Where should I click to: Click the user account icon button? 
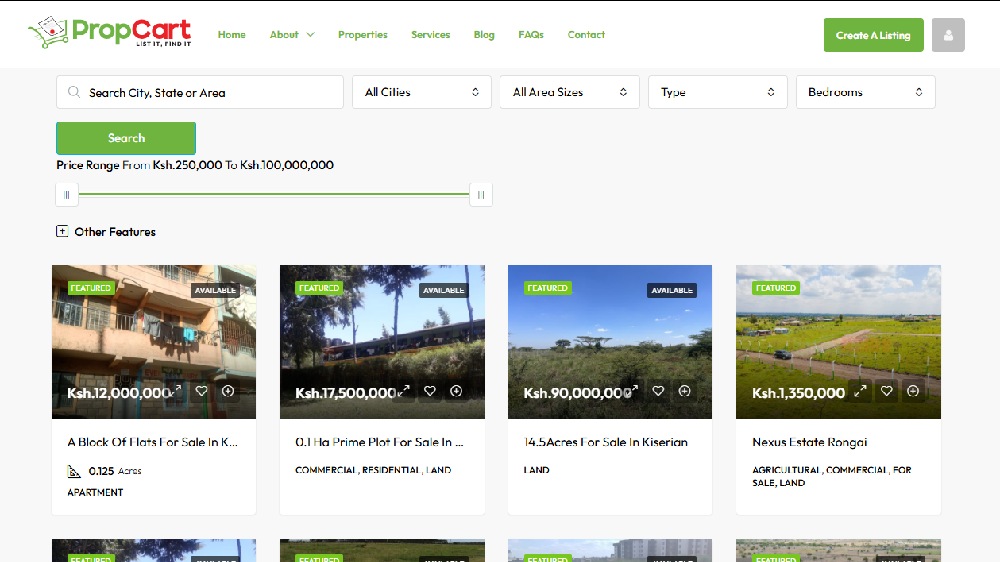tap(948, 35)
